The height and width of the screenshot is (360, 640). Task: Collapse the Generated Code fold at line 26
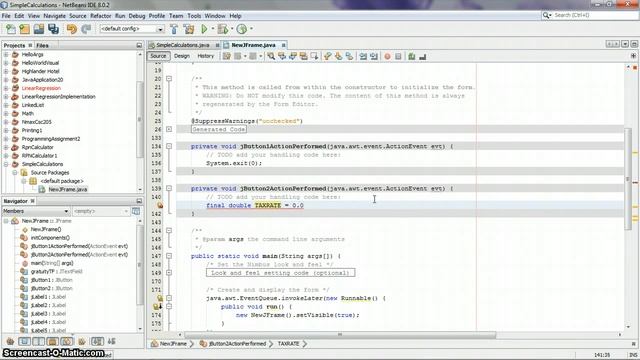point(169,129)
